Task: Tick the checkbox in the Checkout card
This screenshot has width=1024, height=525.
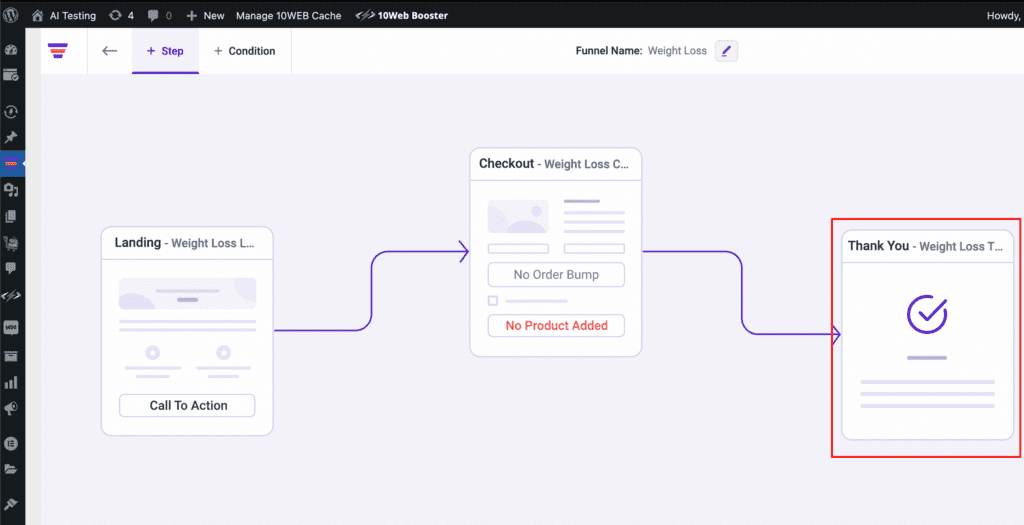Action: pyautogui.click(x=492, y=300)
